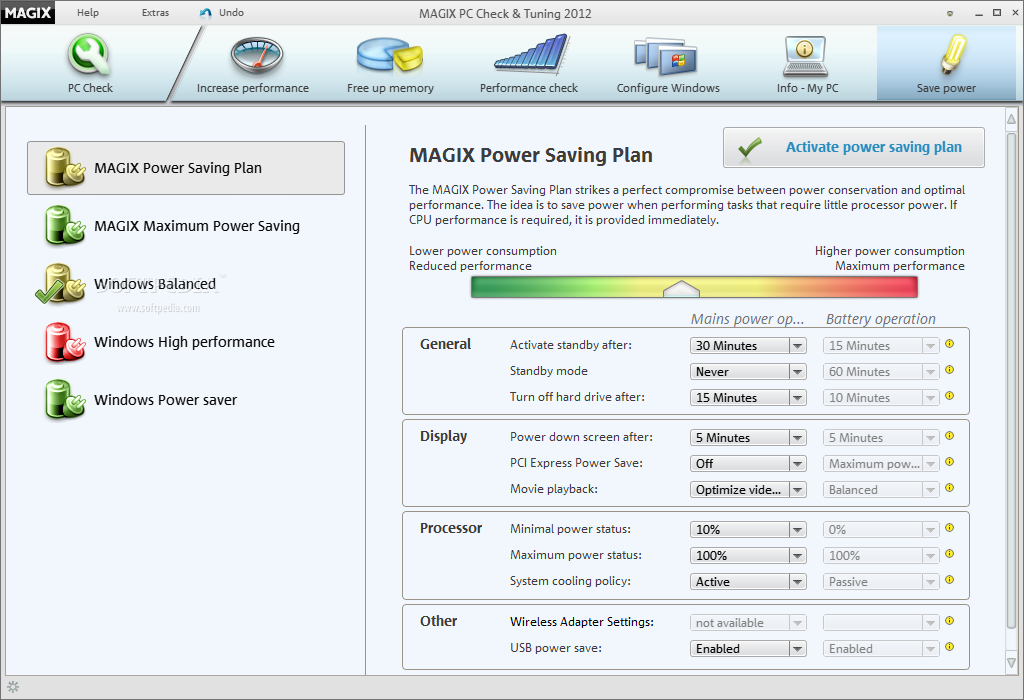
Task: Open System cooling policy battery dropdown Passive
Action: coord(881,582)
